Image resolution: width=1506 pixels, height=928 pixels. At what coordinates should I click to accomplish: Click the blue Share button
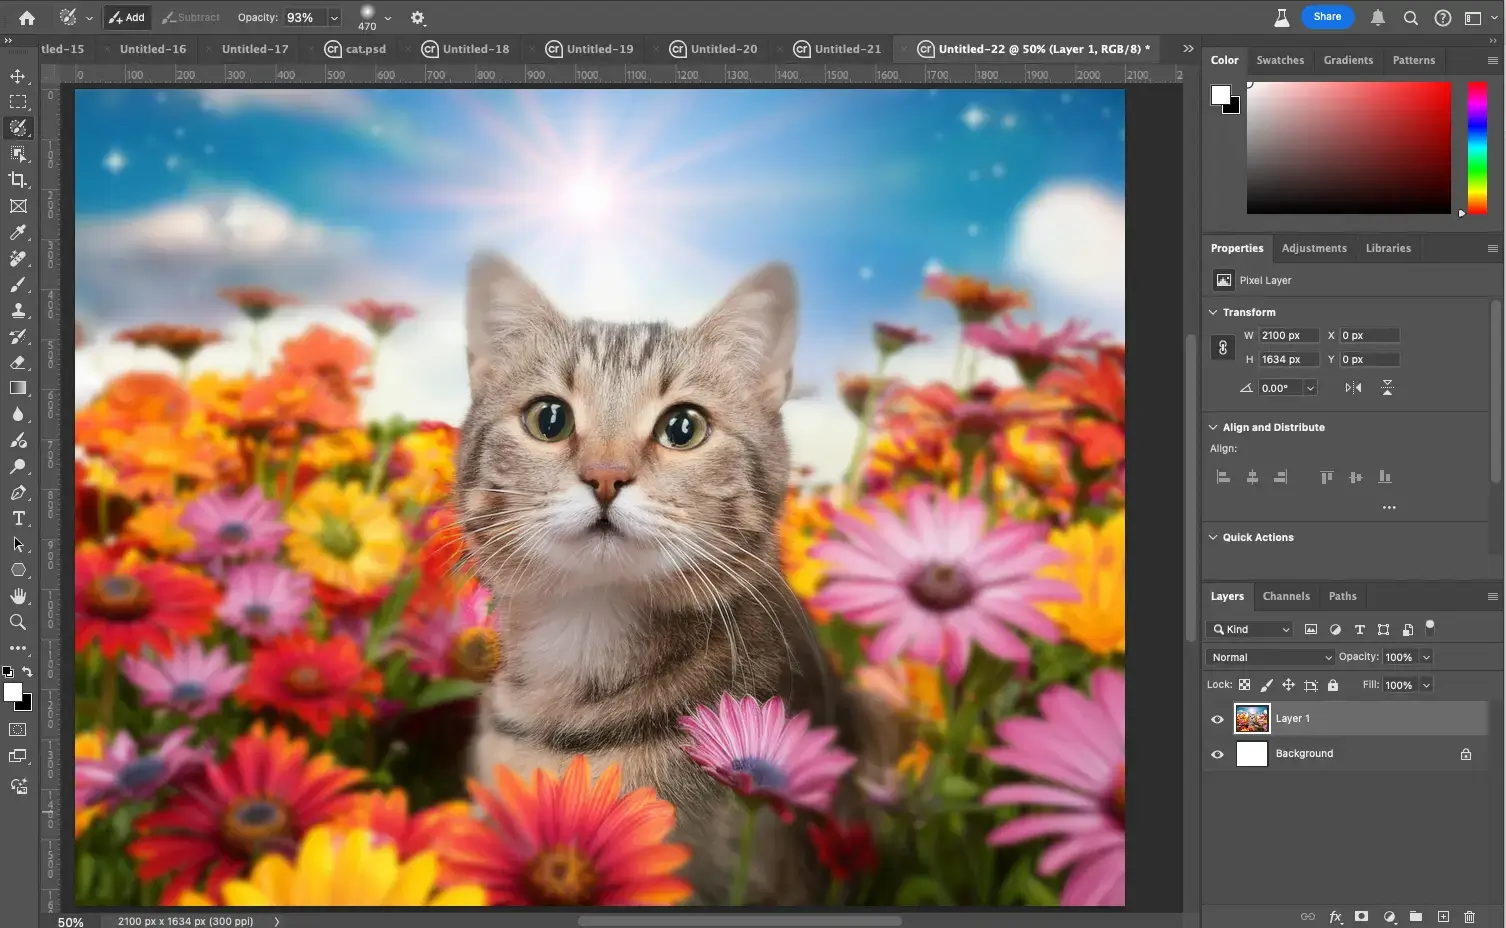[1327, 16]
